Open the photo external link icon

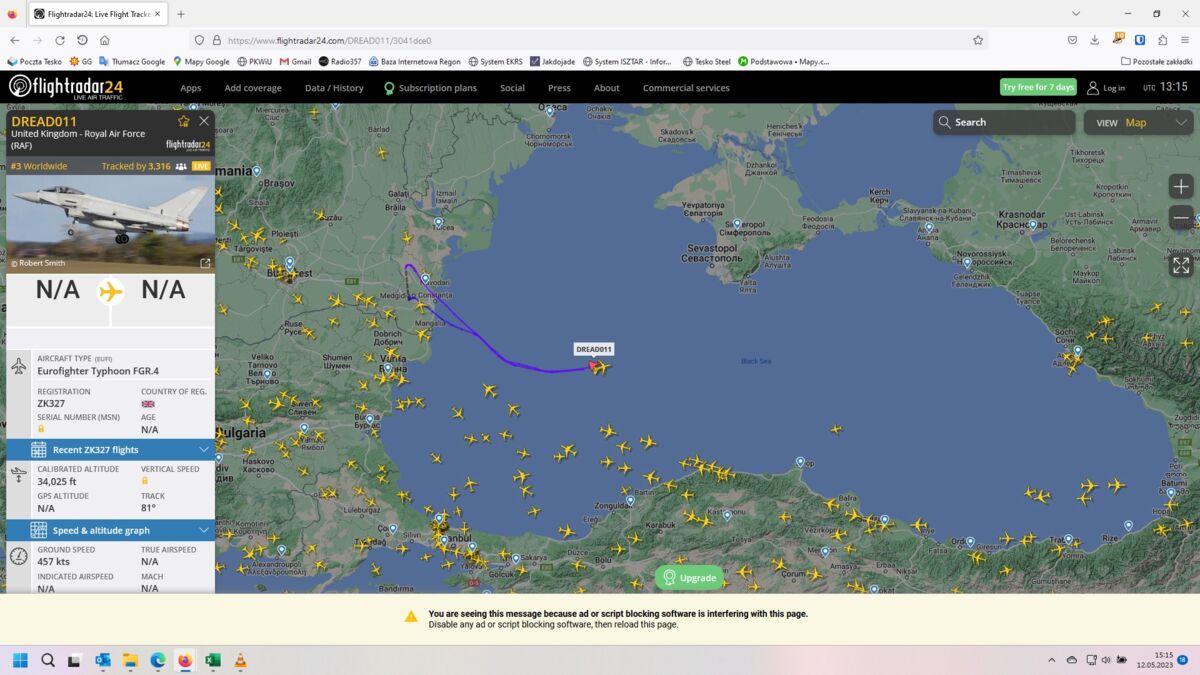tap(205, 263)
